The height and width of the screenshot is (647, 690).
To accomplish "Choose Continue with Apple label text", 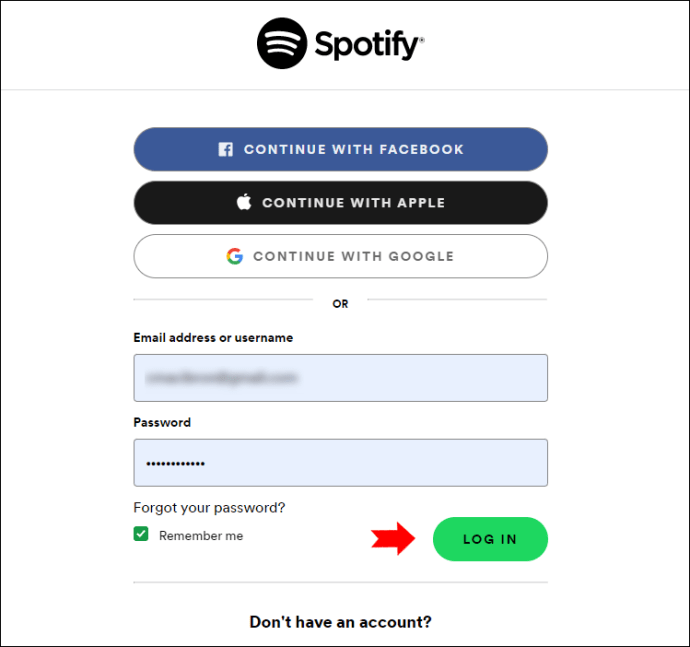I will [x=354, y=202].
